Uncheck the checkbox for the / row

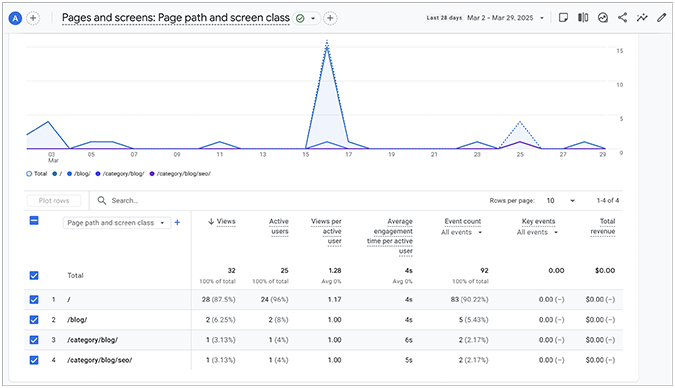pyautogui.click(x=34, y=300)
